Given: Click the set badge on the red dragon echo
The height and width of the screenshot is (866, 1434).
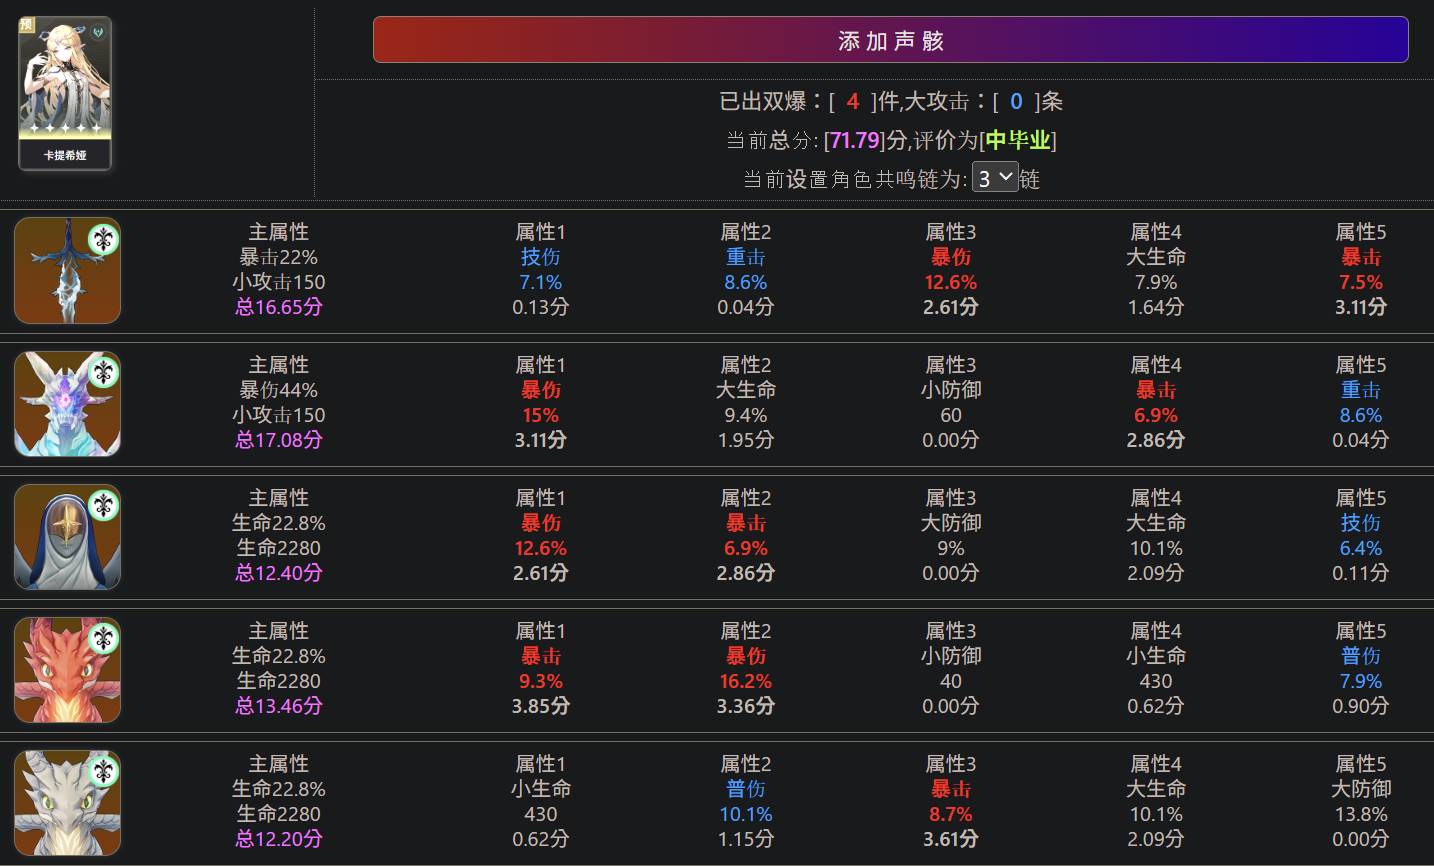Looking at the screenshot, I should click(x=104, y=638).
